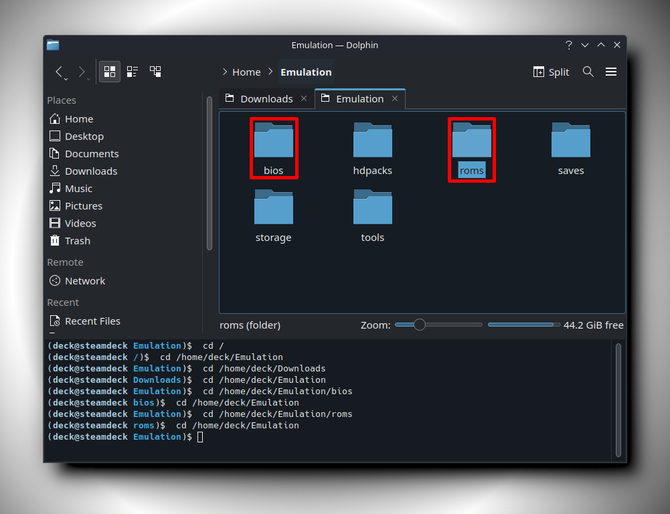
Task: Open dropdown arrow under back button
Action: [66, 79]
